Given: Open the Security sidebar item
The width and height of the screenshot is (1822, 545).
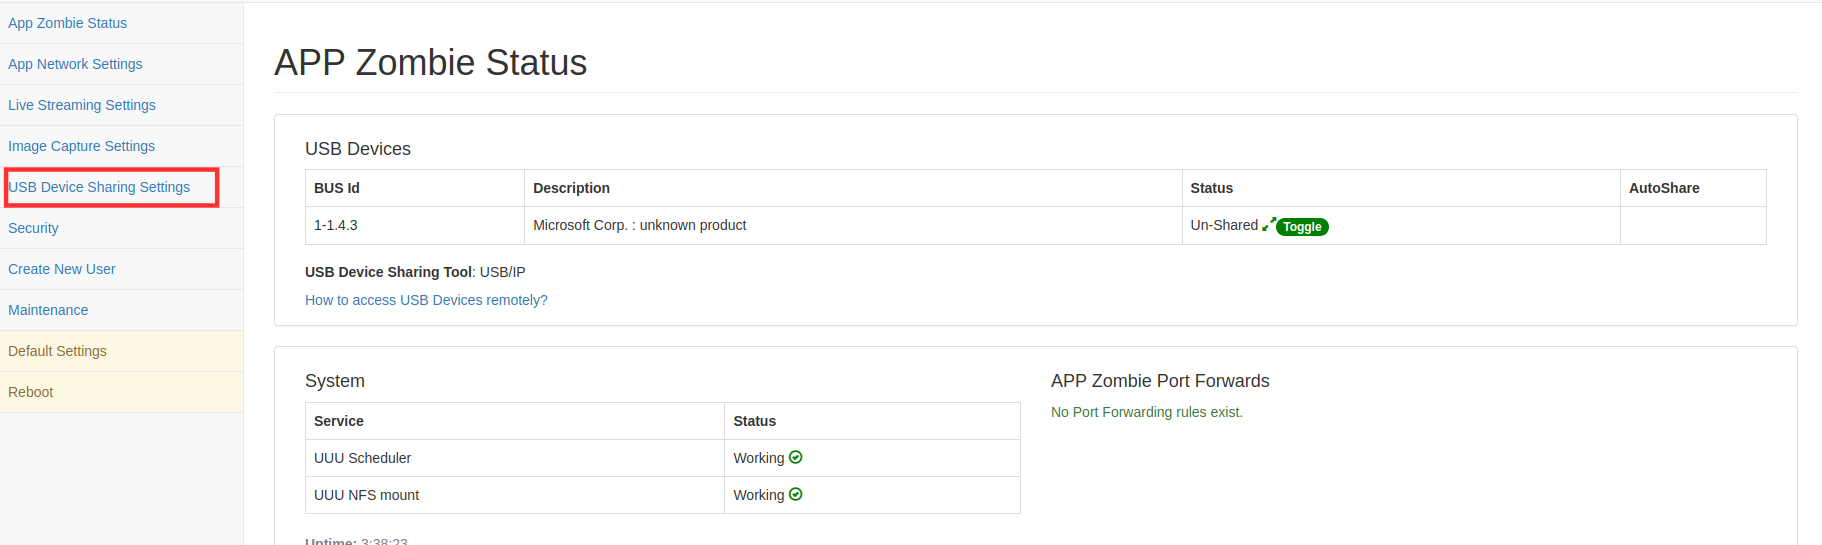Looking at the screenshot, I should pyautogui.click(x=33, y=228).
